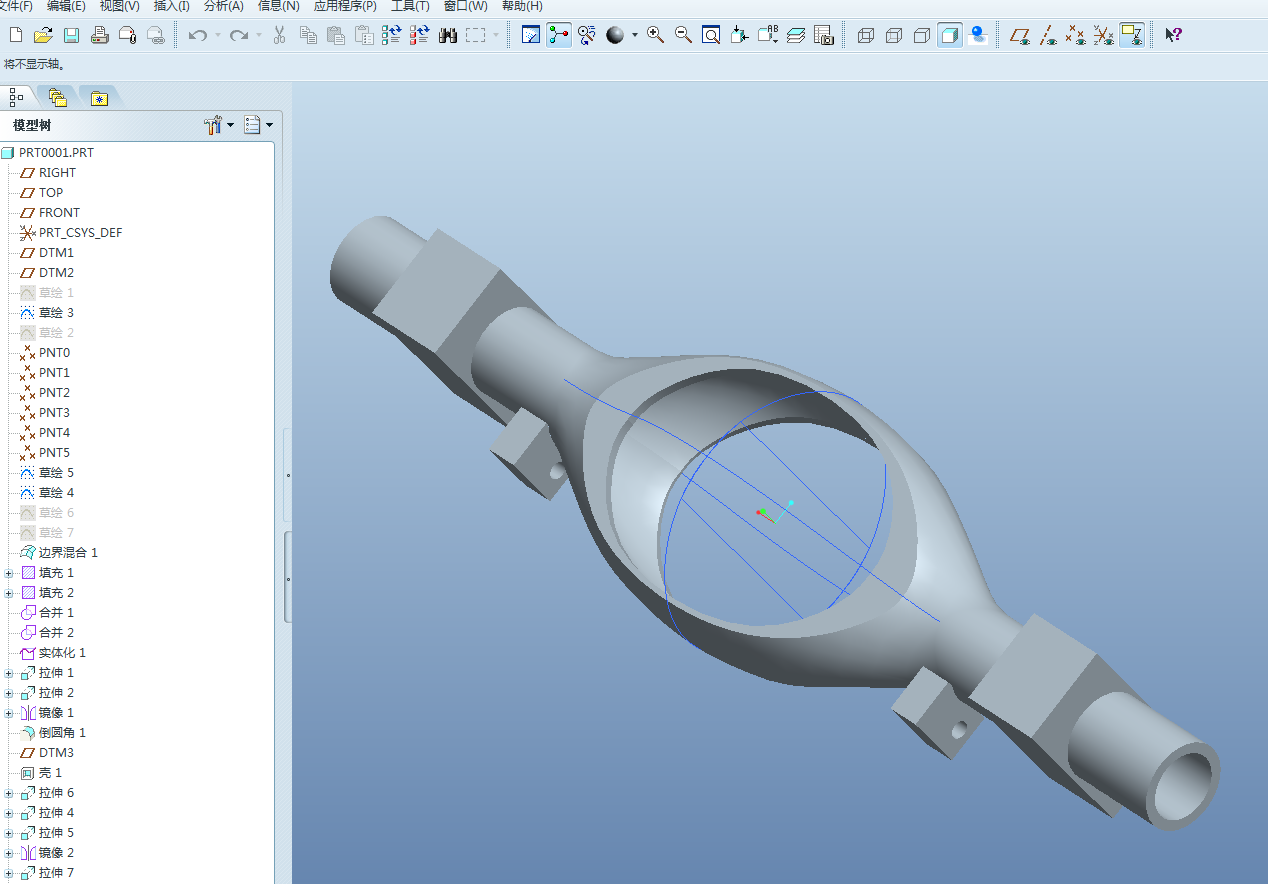Image resolution: width=1268 pixels, height=884 pixels.
Task: Toggle datum planes display
Action: tap(1020, 36)
